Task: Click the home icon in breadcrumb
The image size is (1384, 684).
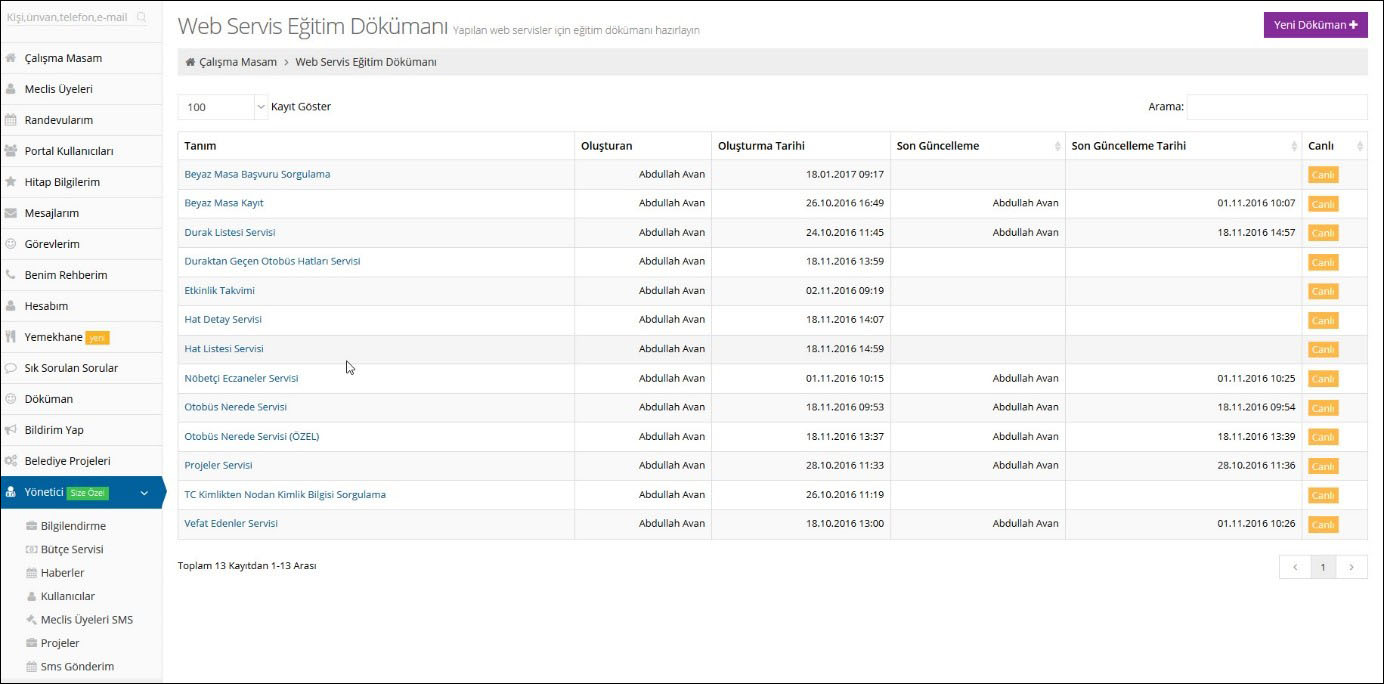Action: [190, 62]
